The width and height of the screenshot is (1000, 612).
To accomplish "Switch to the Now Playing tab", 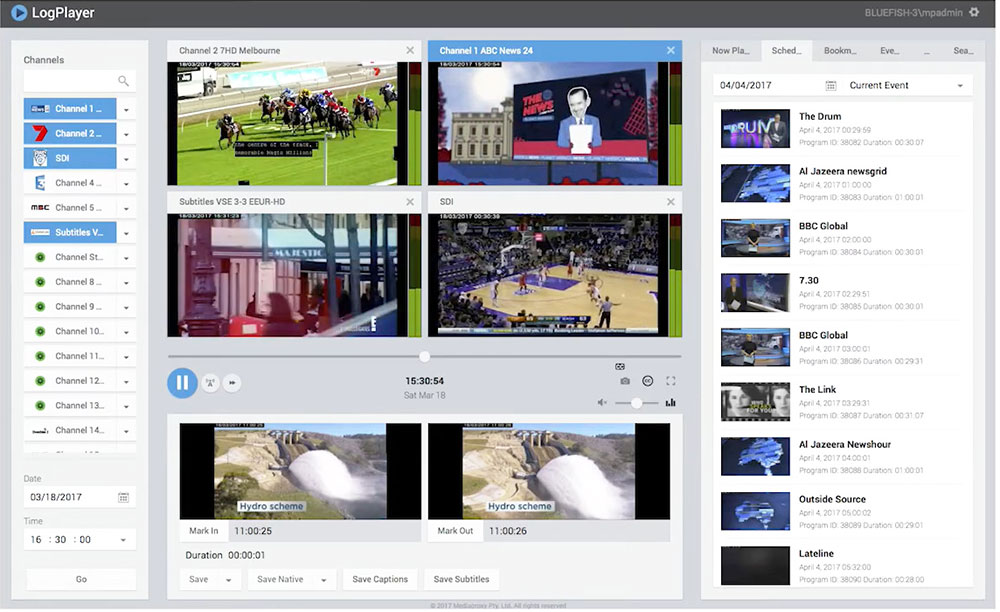I will (731, 50).
